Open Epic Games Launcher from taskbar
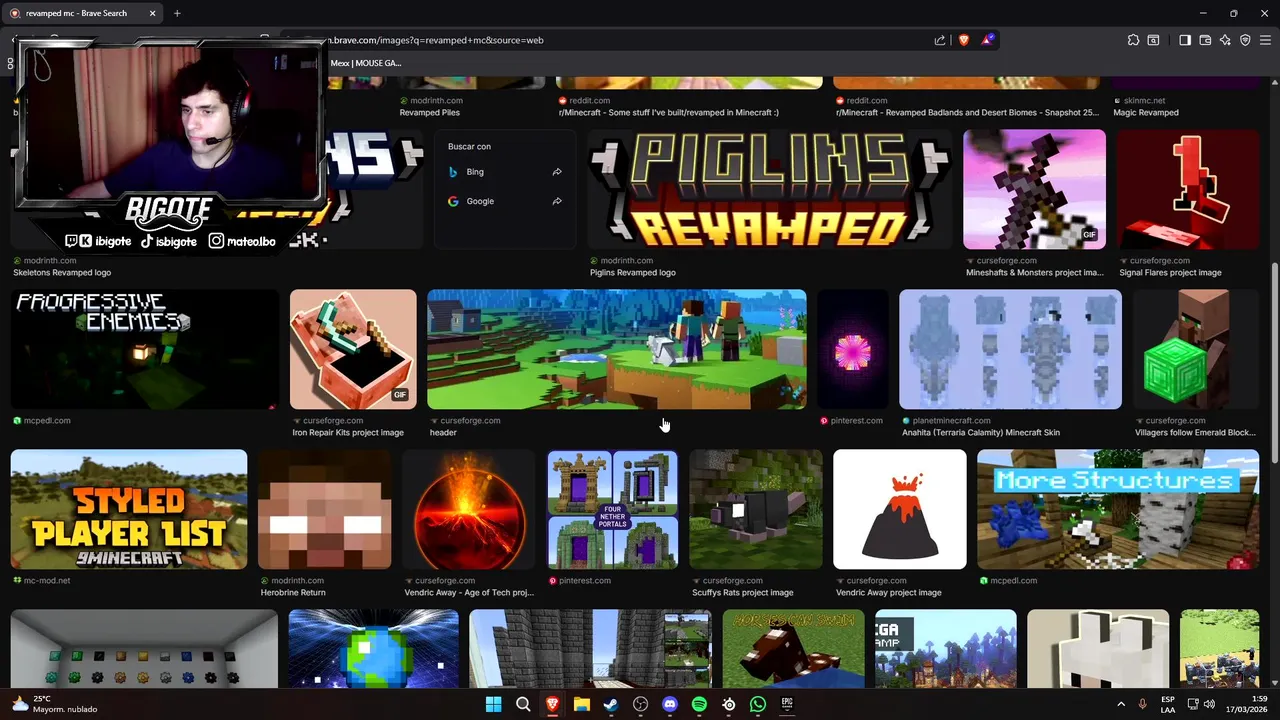This screenshot has width=1280, height=720. 787,704
